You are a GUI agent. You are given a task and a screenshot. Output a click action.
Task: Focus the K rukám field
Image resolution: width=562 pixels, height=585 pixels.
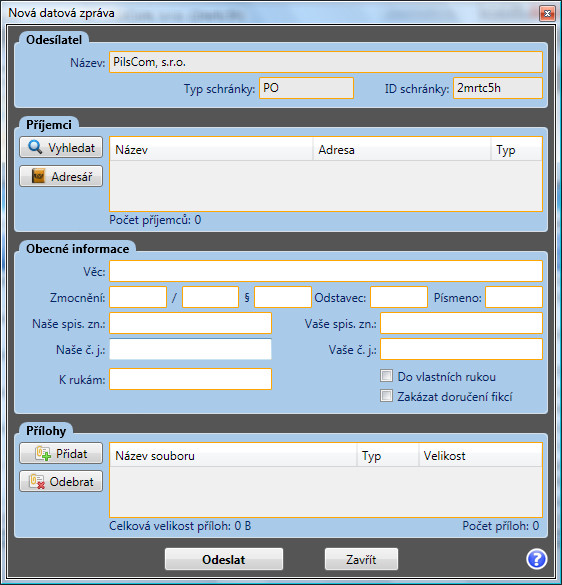[x=190, y=379]
